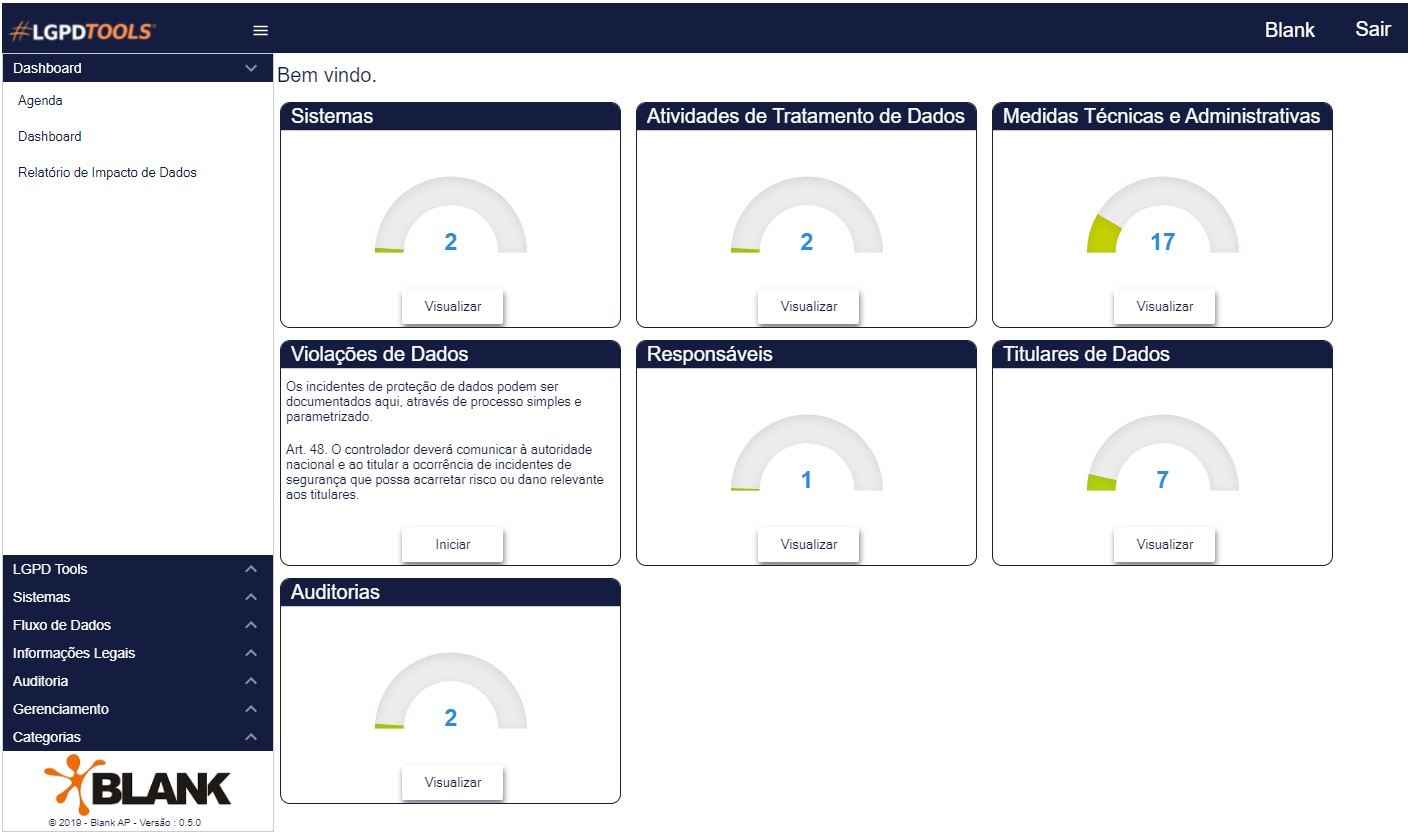Click the Blank company logo in sidebar
The image size is (1410, 837).
click(x=138, y=785)
